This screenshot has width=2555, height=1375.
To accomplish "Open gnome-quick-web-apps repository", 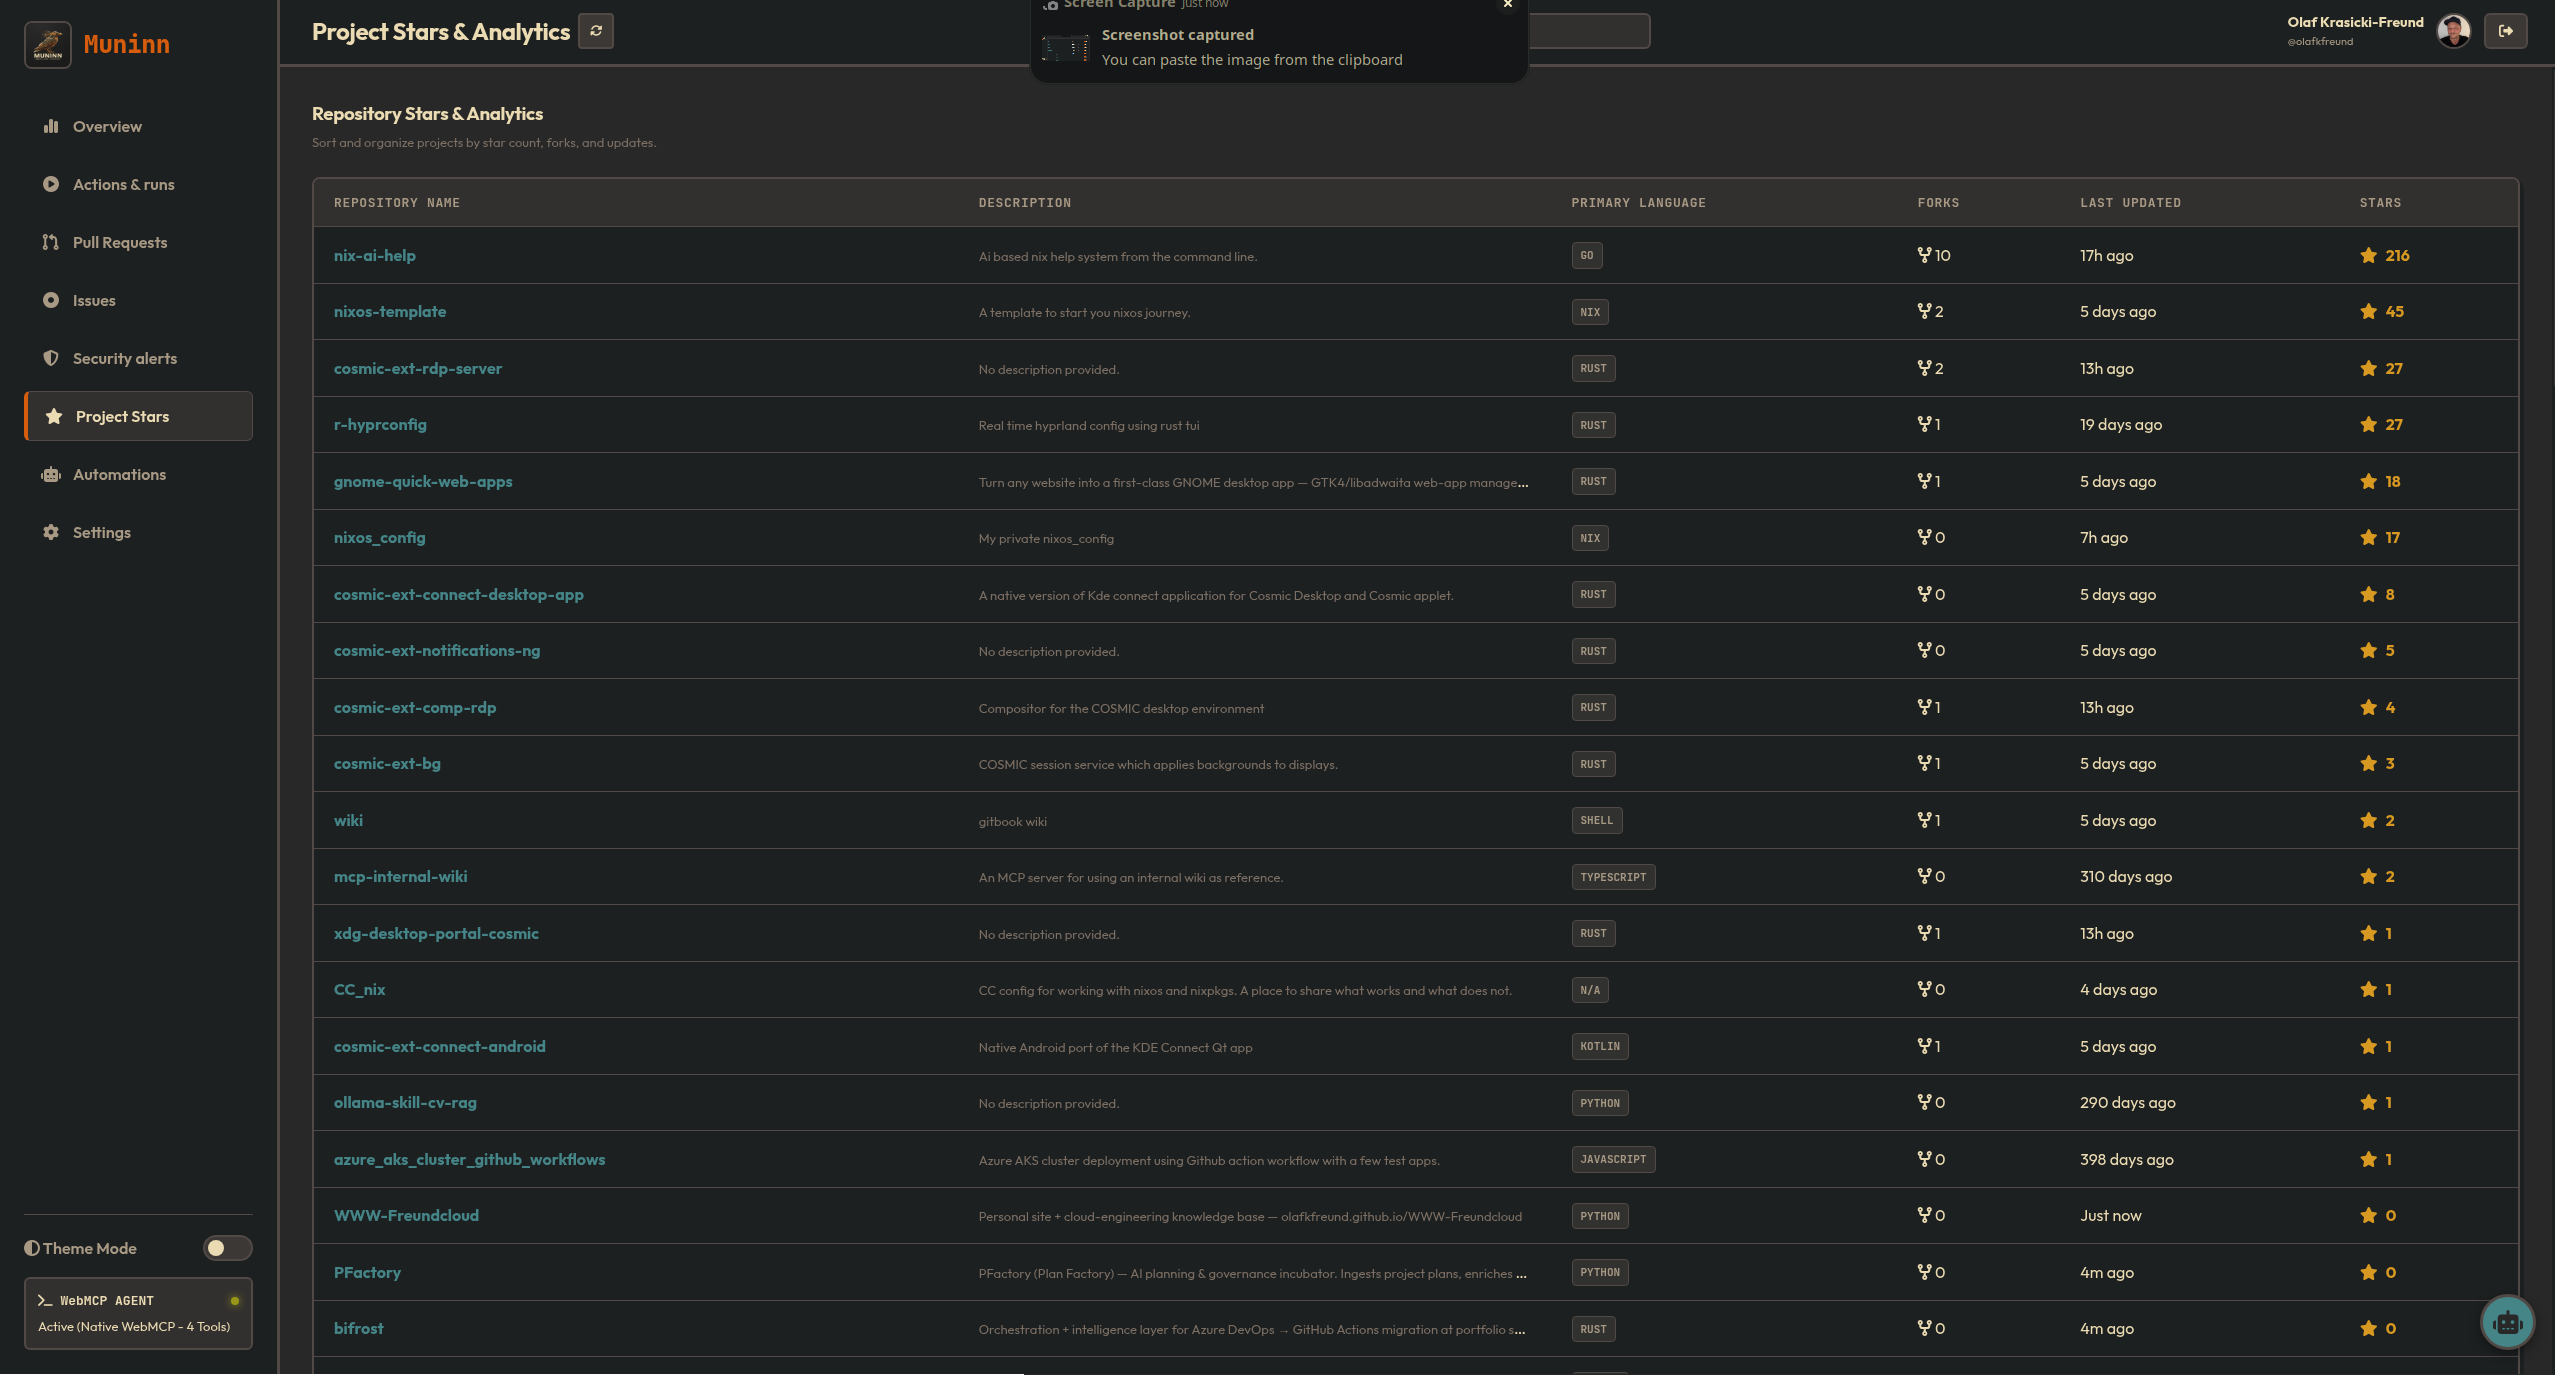I will point(423,481).
